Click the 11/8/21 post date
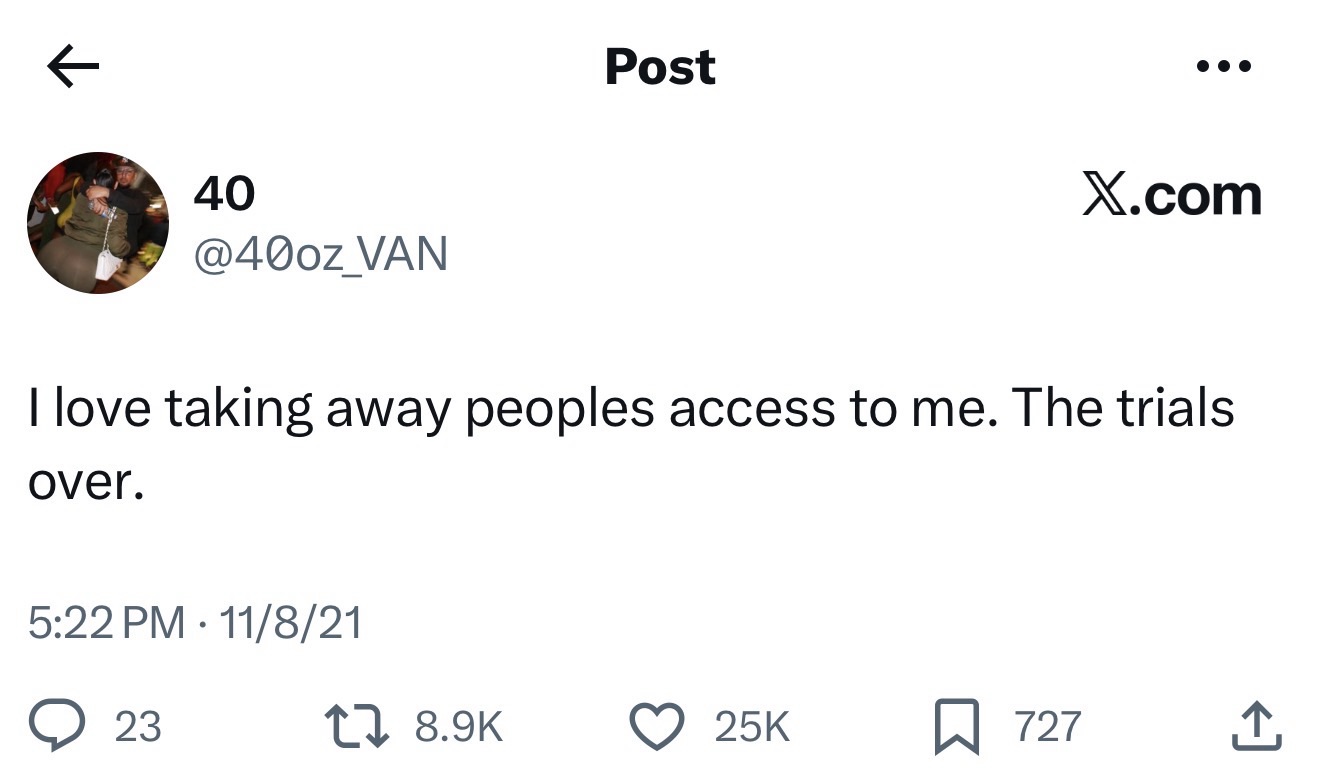The height and width of the screenshot is (777, 1320). (x=290, y=624)
